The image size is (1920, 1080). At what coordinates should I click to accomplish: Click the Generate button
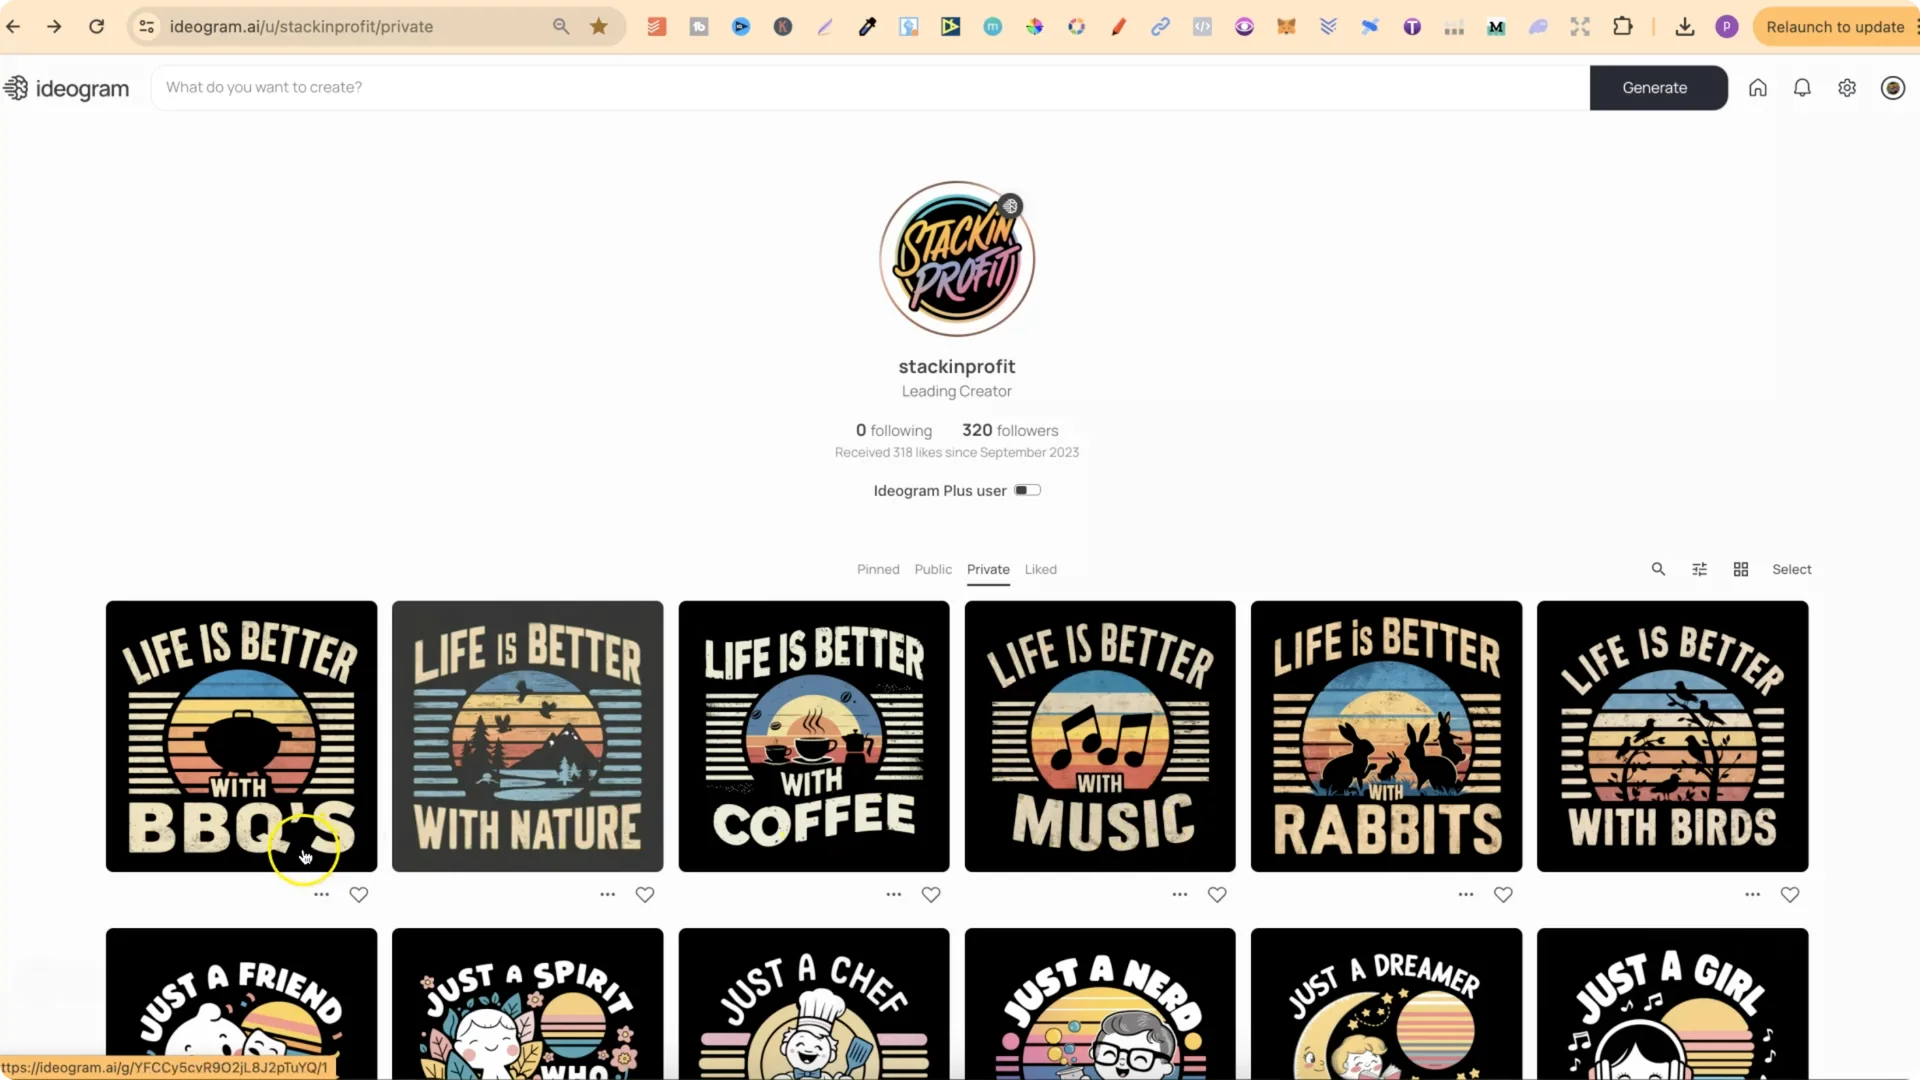1657,88
